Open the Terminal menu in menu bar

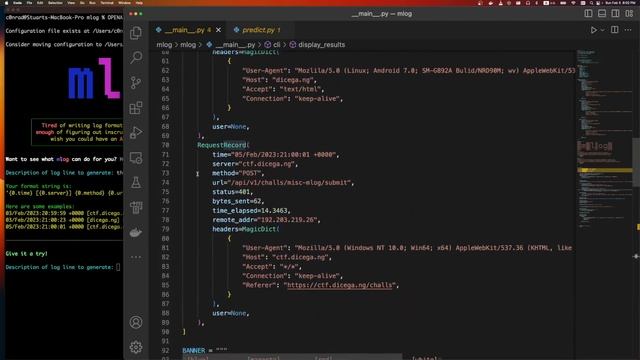click(x=107, y=2)
